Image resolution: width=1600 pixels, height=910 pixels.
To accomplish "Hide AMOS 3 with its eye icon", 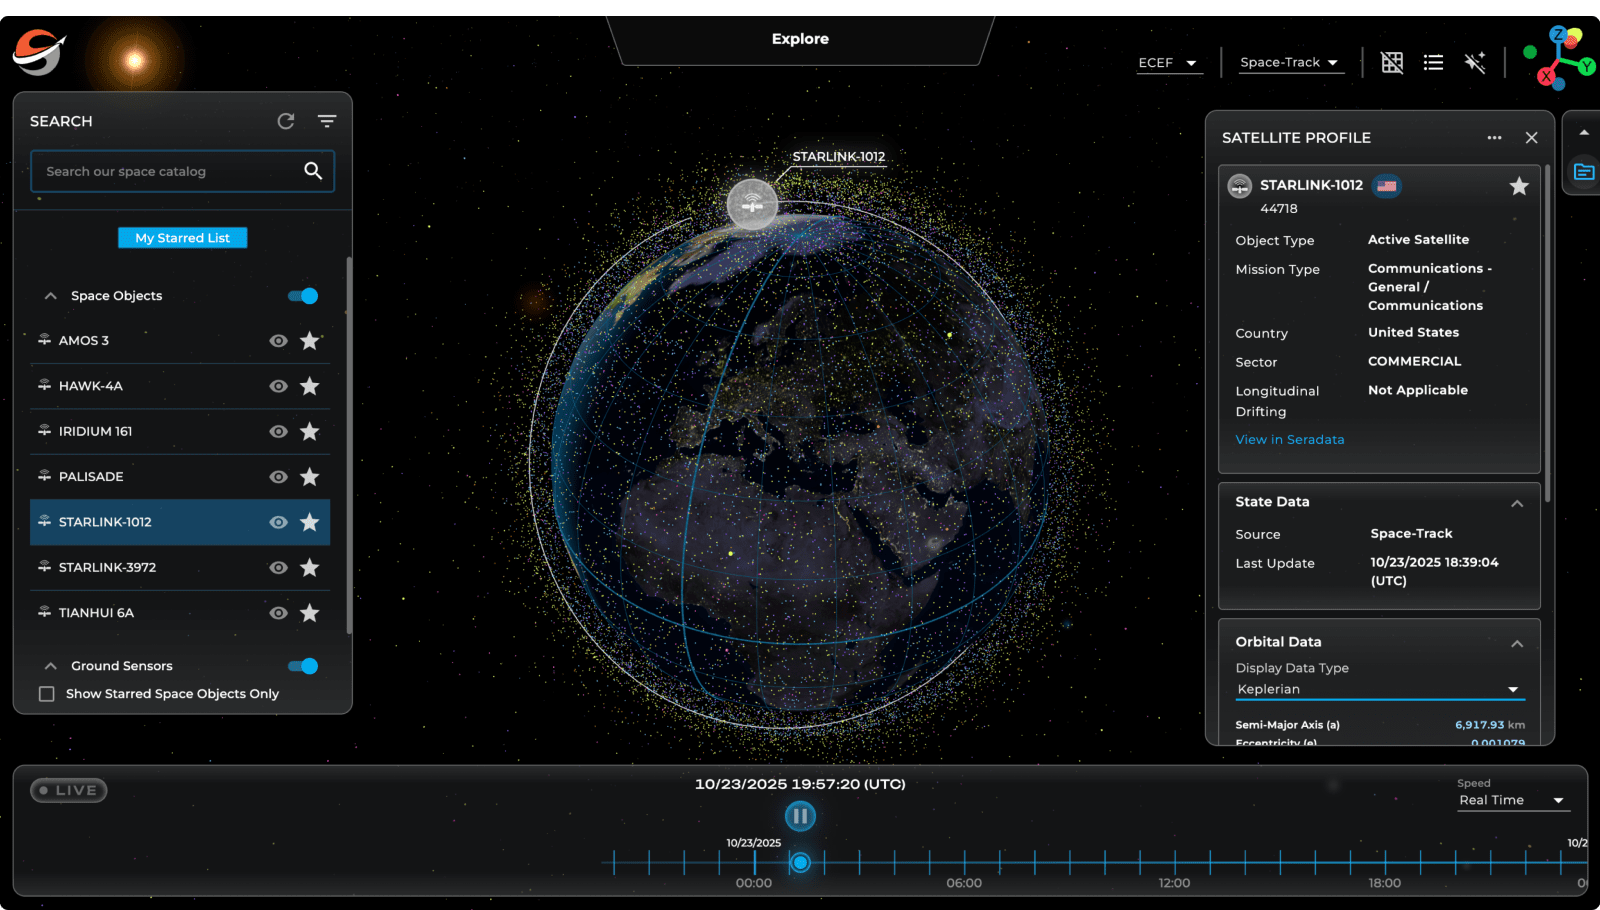I will pyautogui.click(x=278, y=341).
